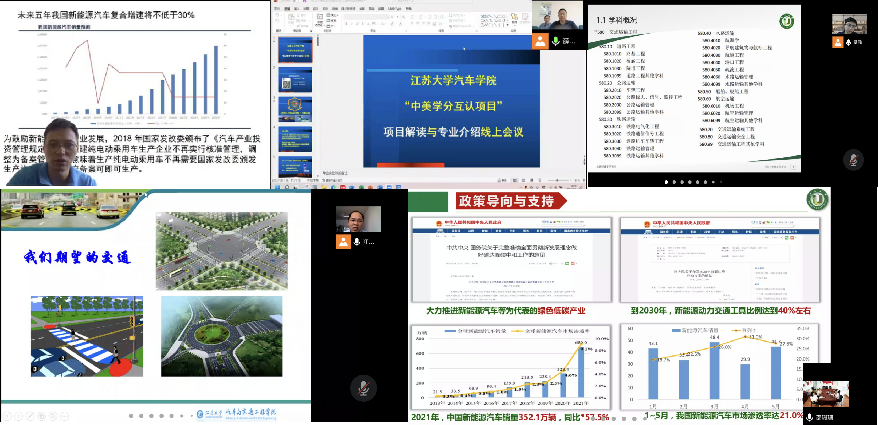Click the orange avatar icon in the PowerPoint panel

pyautogui.click(x=541, y=42)
